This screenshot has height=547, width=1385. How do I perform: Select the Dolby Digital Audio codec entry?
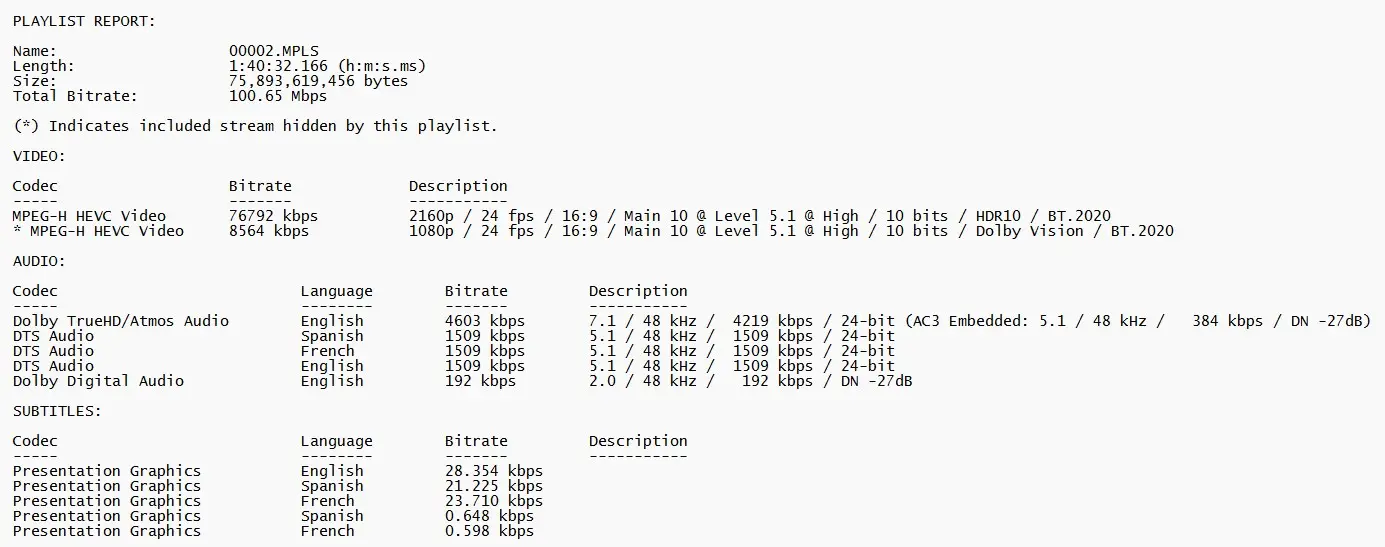(98, 381)
